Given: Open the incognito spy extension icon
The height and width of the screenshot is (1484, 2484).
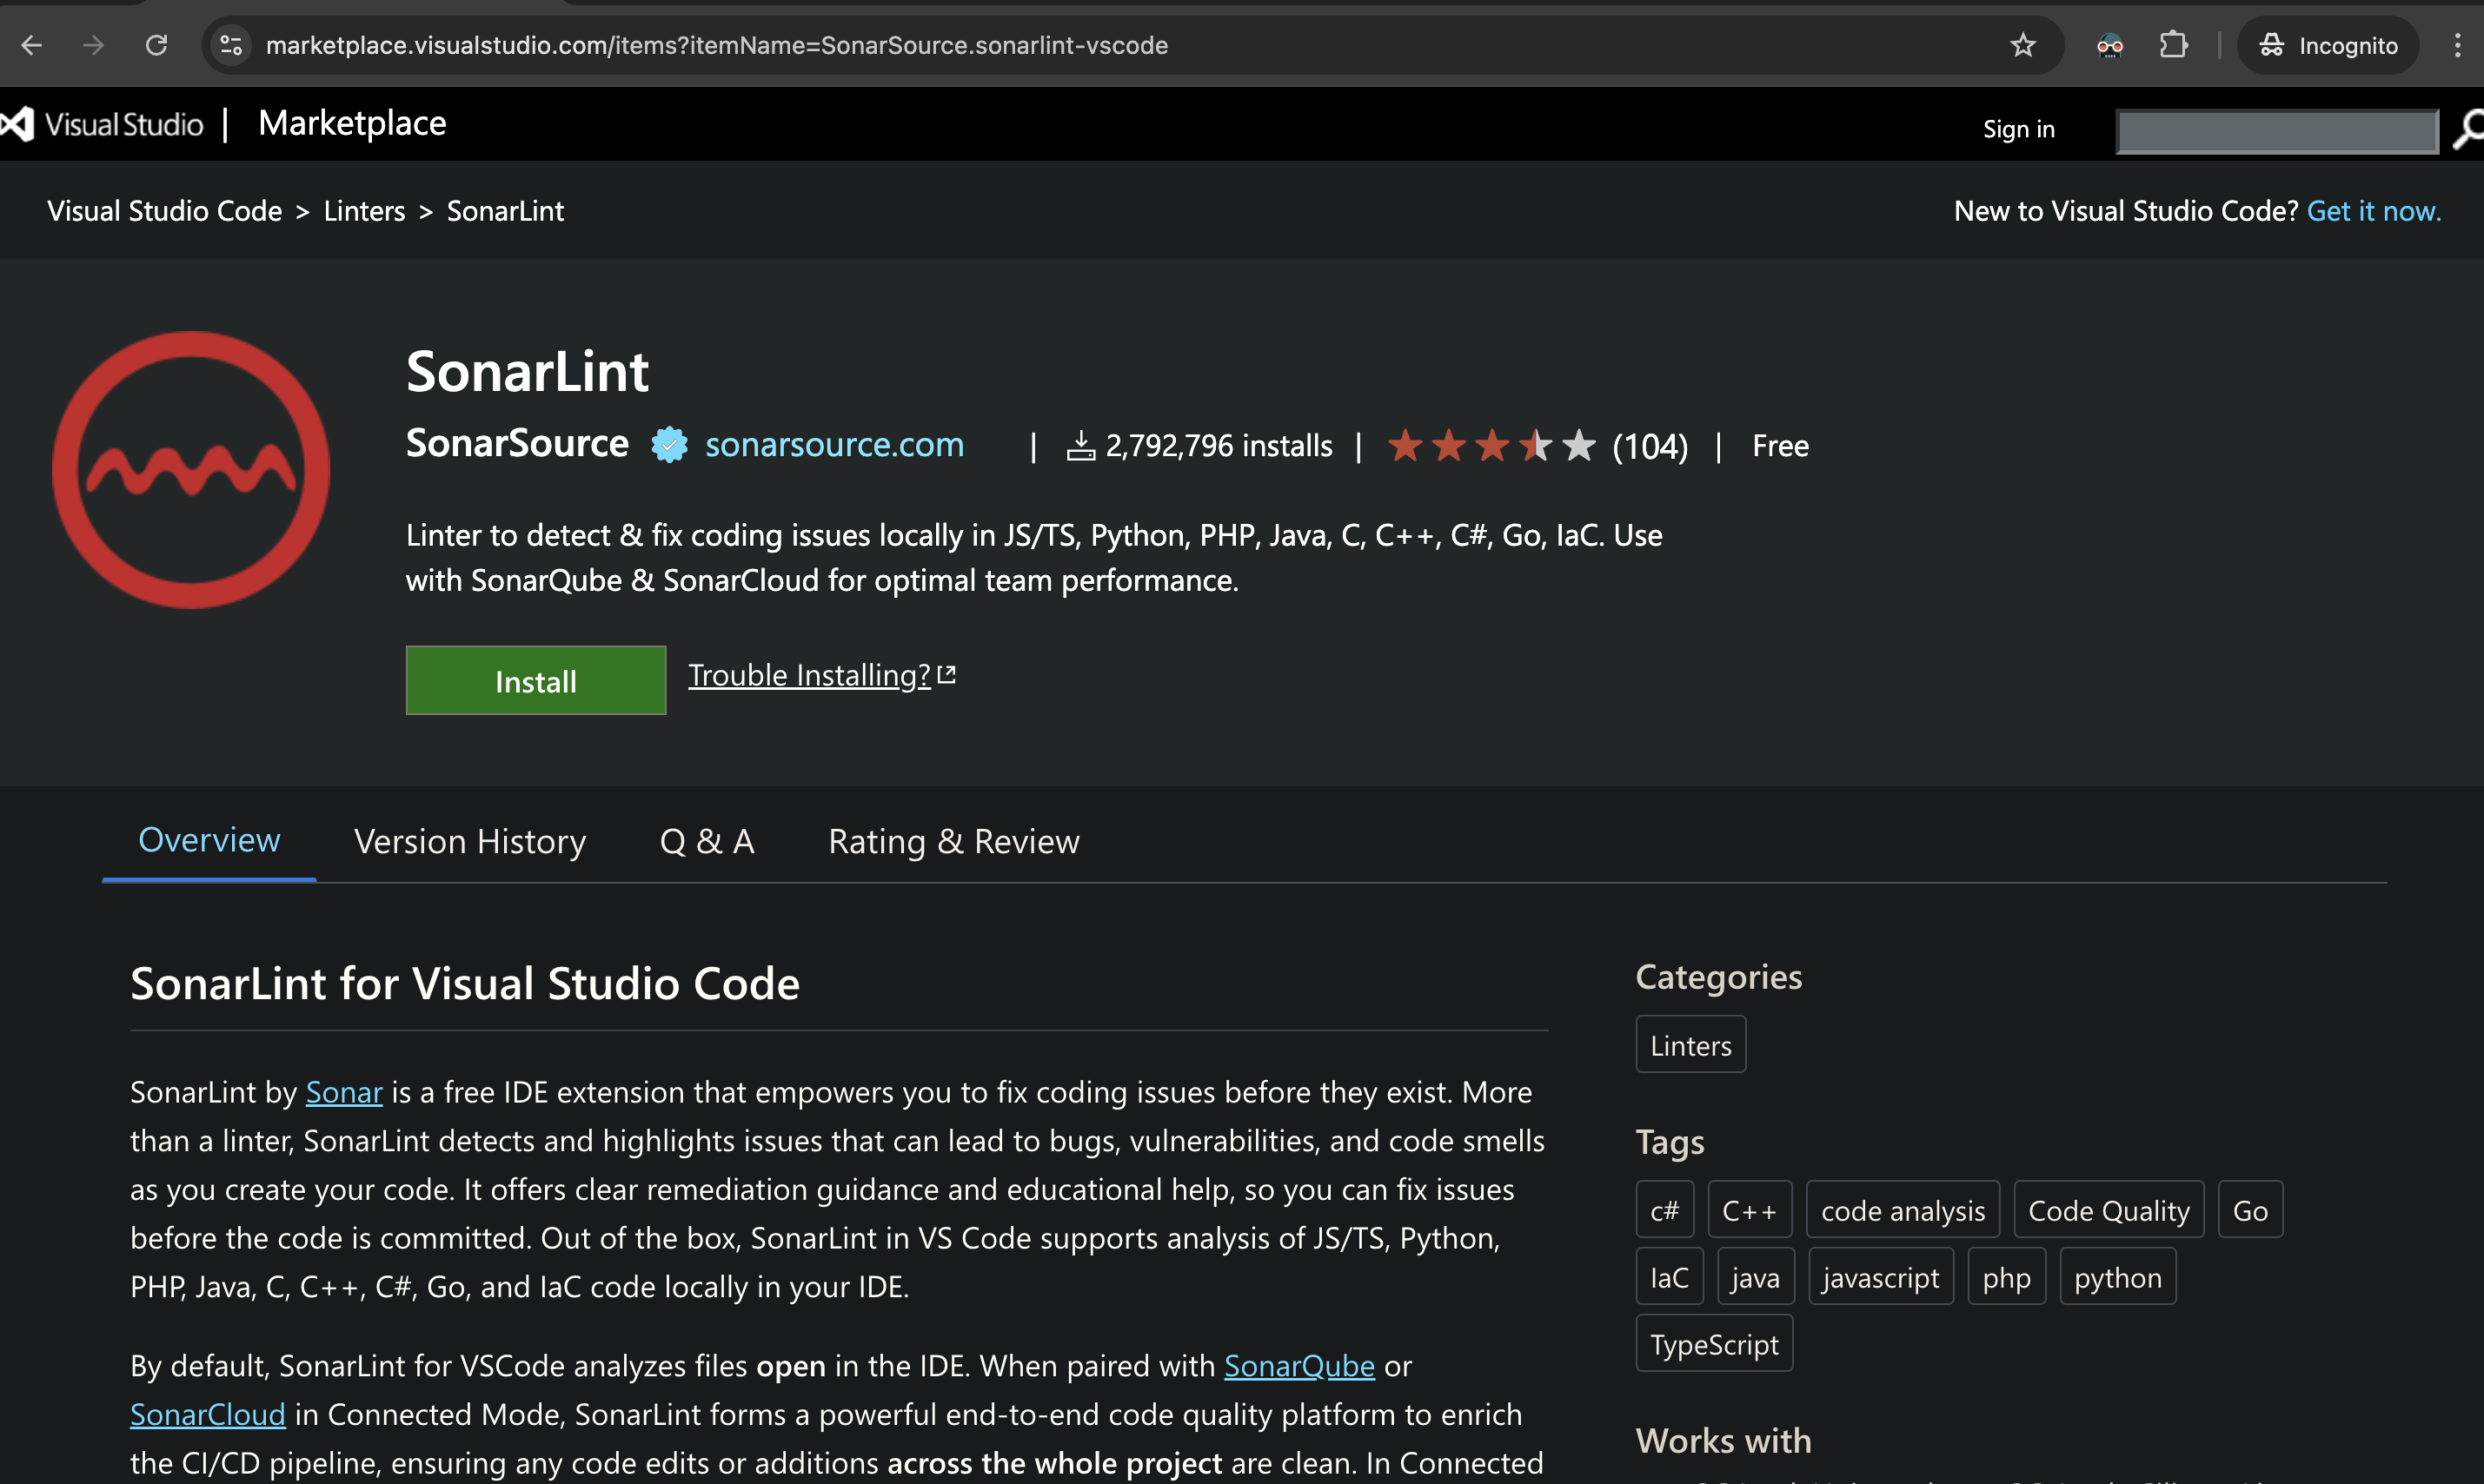Looking at the screenshot, I should click(2110, 45).
